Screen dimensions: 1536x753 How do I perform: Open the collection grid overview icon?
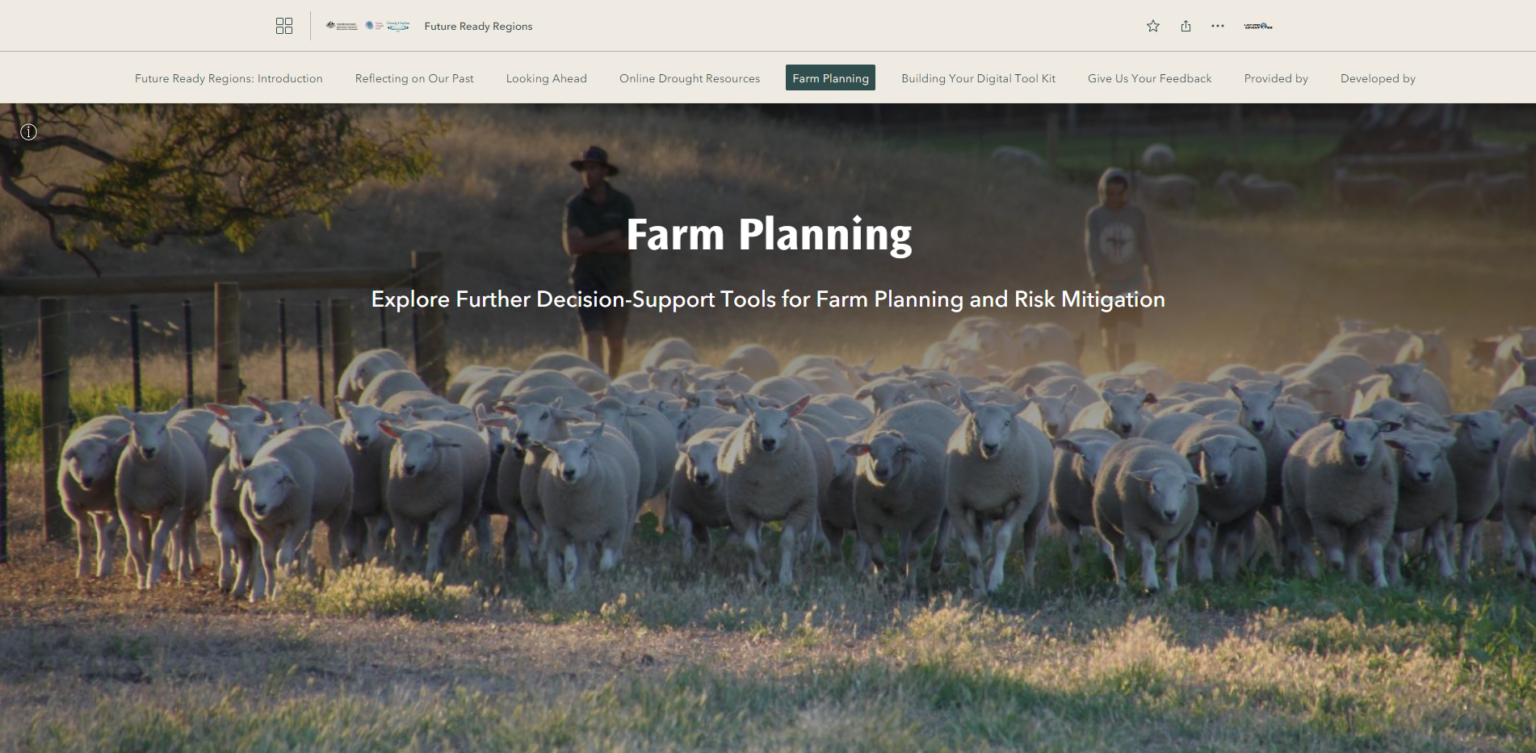tap(284, 26)
